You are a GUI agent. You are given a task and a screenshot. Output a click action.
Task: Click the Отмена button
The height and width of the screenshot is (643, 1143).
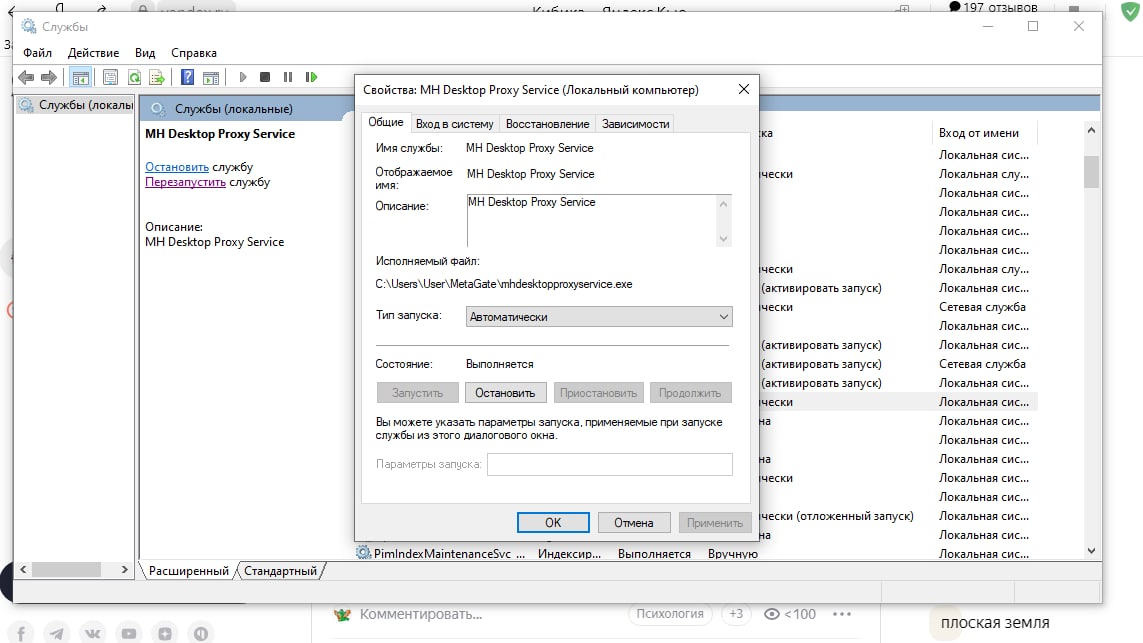pos(633,523)
